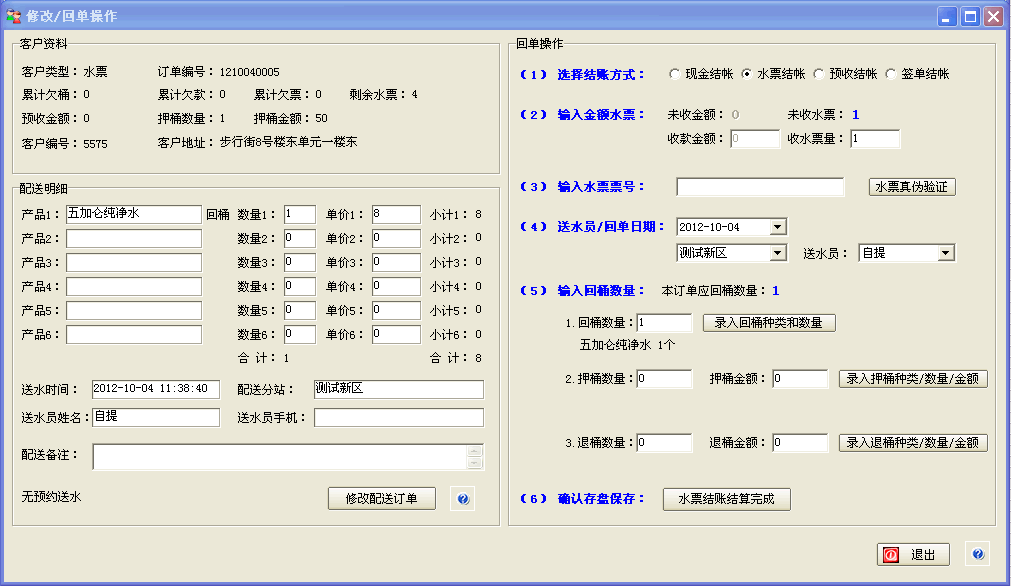
Task: Click the 数量1 input field
Action: tap(300, 214)
